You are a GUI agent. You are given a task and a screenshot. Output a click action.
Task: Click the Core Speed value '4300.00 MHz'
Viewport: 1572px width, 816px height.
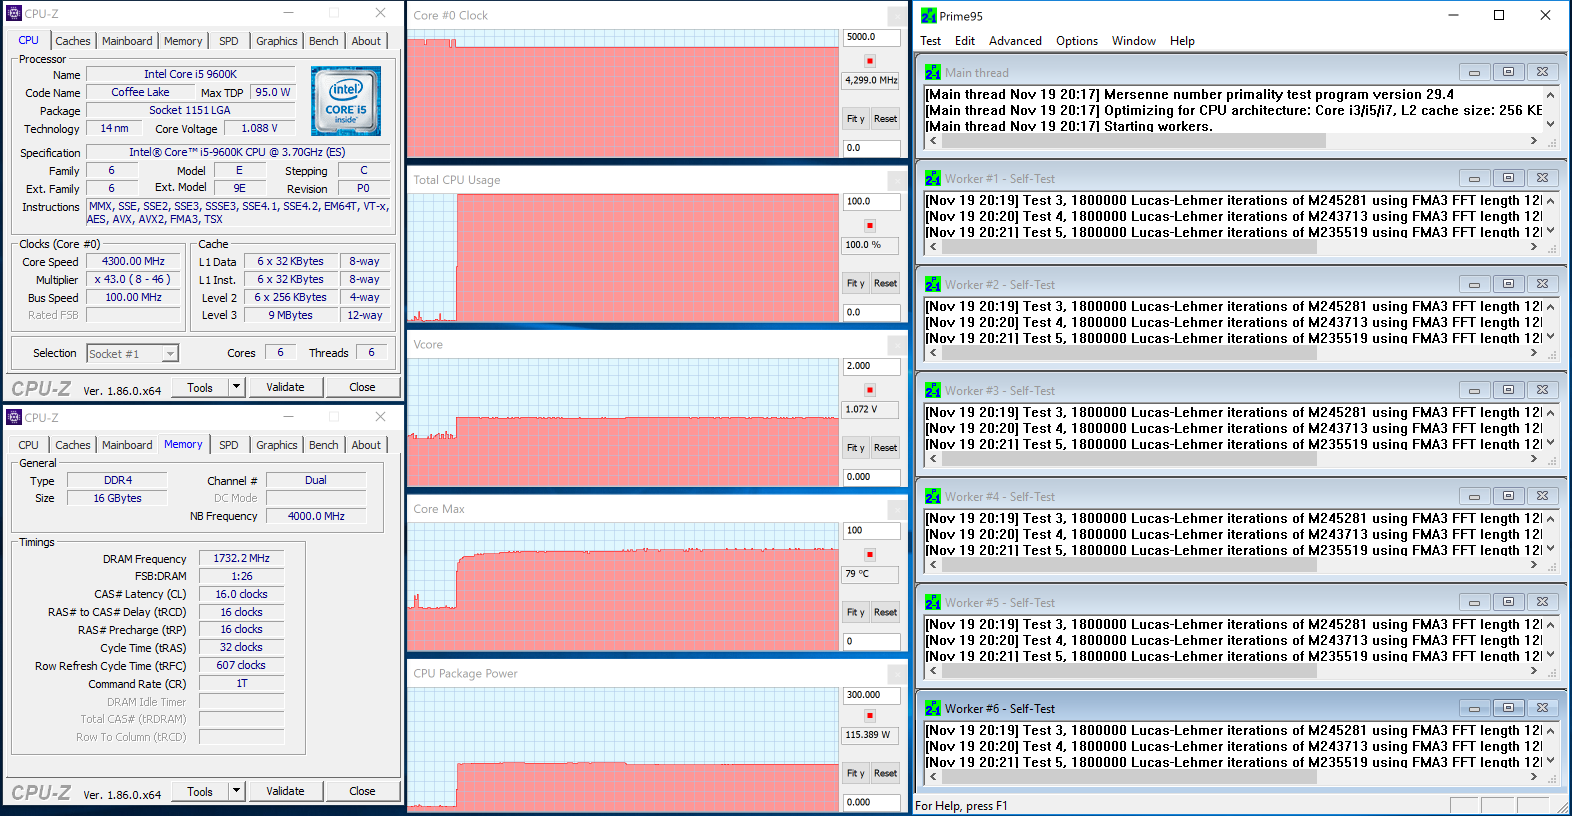[133, 261]
